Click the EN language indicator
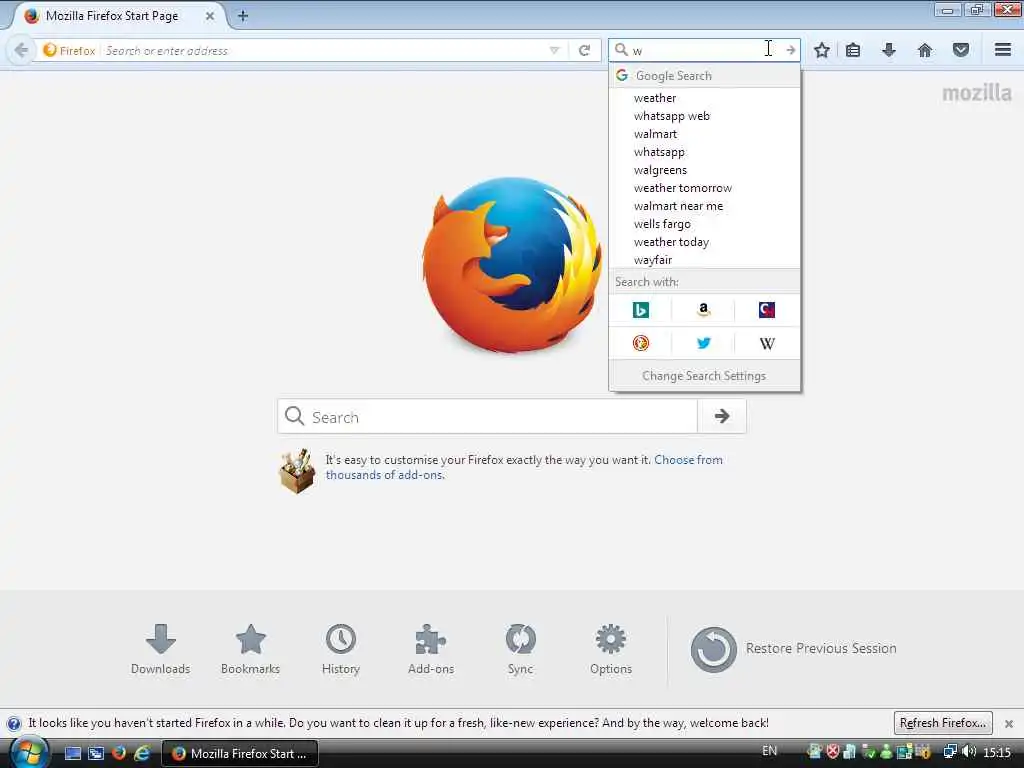Image resolution: width=1024 pixels, height=768 pixels. 769,751
